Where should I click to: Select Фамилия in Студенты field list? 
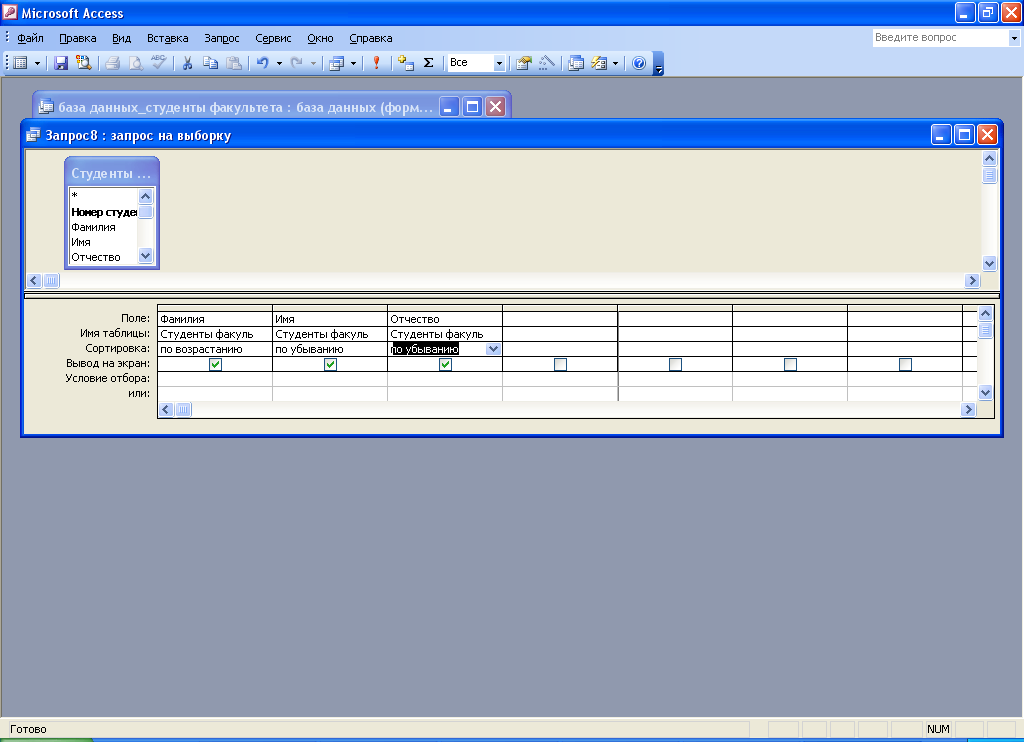[93, 227]
